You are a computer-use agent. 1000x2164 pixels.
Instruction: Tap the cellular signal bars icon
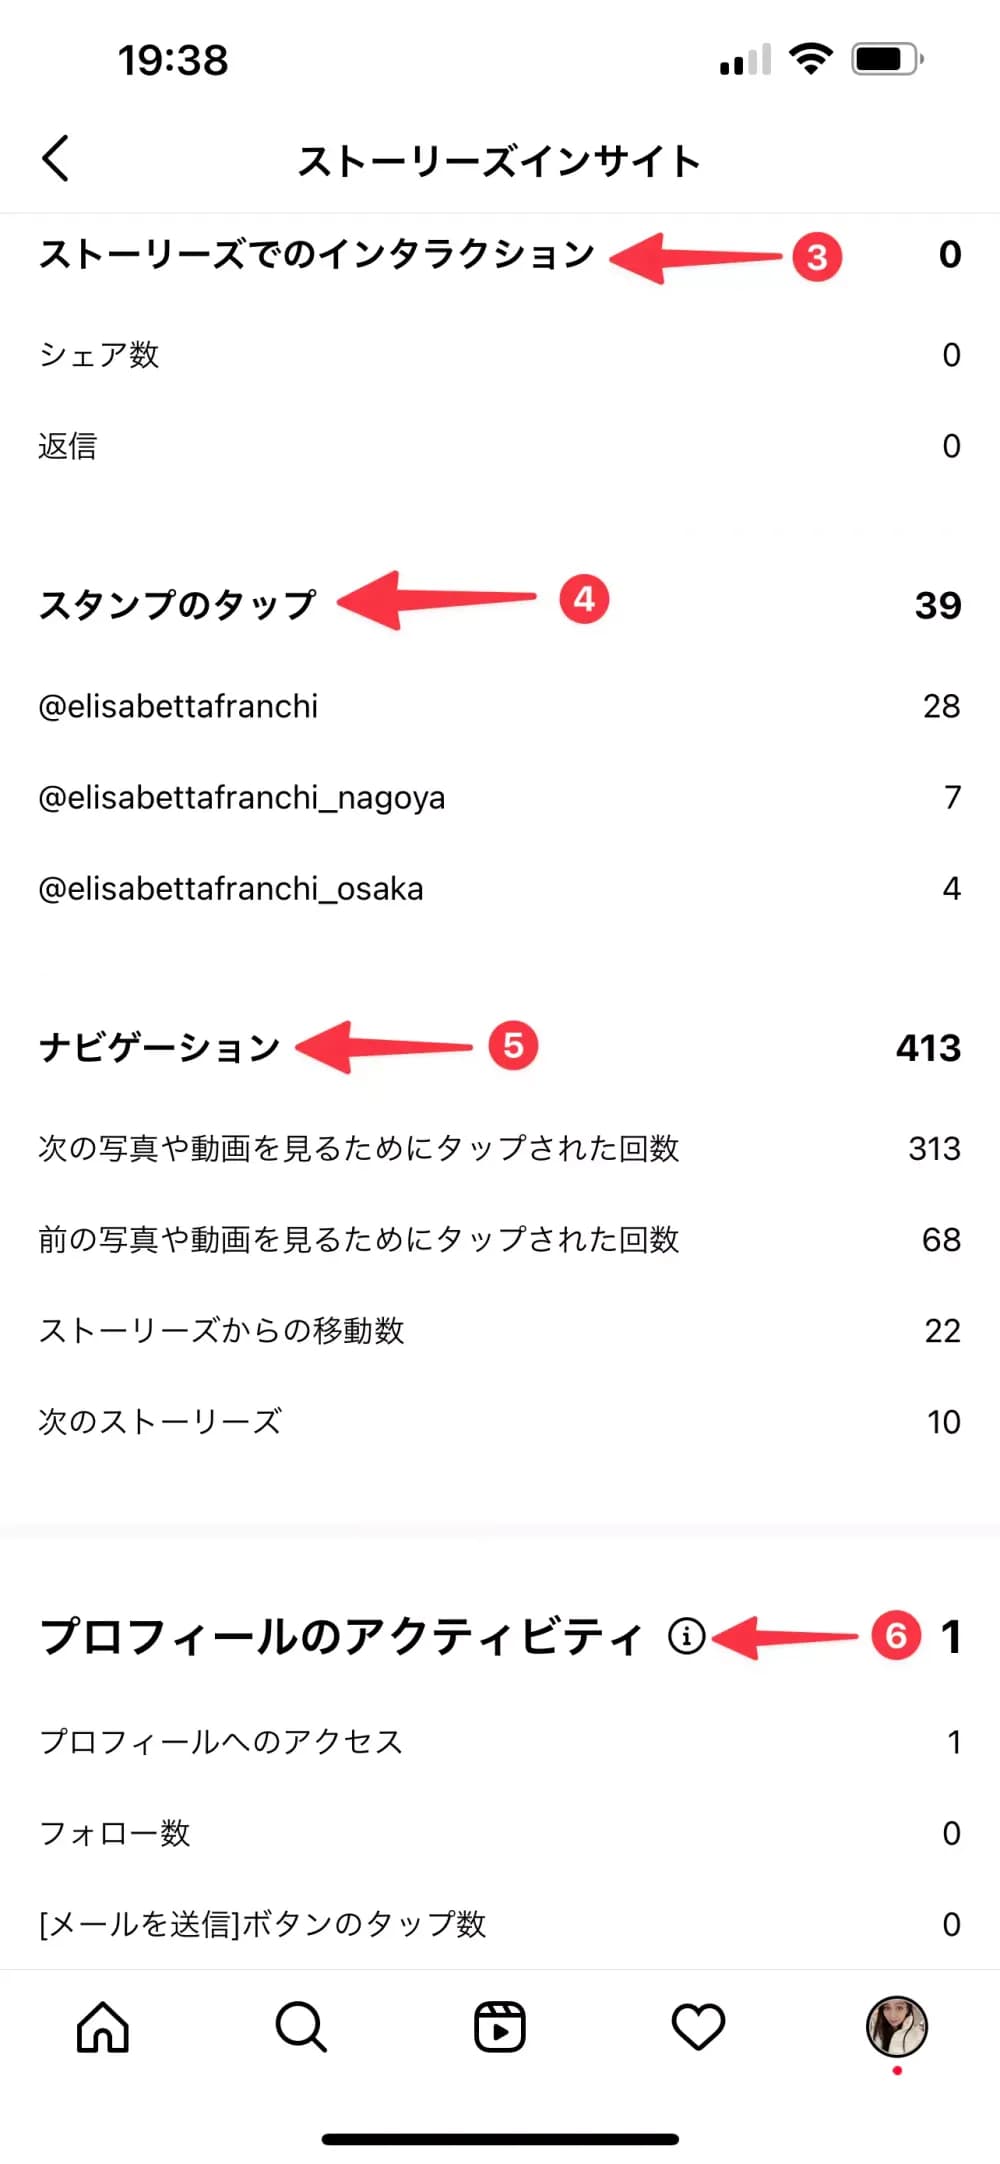coord(745,61)
